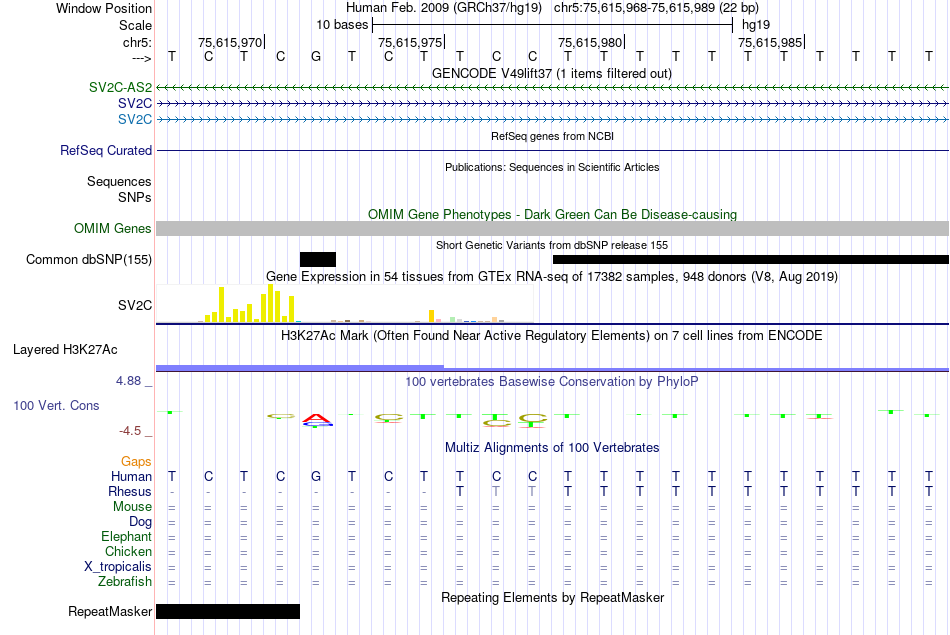The image size is (950, 635).
Task: Click the Human species row label
Action: point(131,477)
